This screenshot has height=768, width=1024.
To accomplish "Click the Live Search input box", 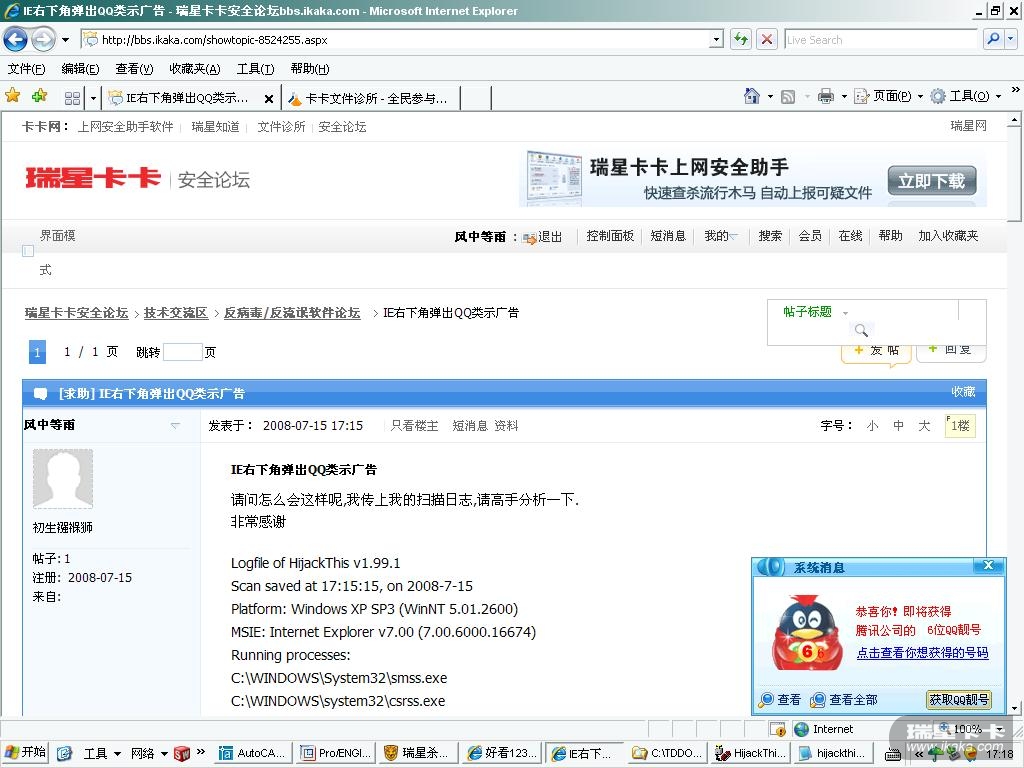I will point(880,39).
